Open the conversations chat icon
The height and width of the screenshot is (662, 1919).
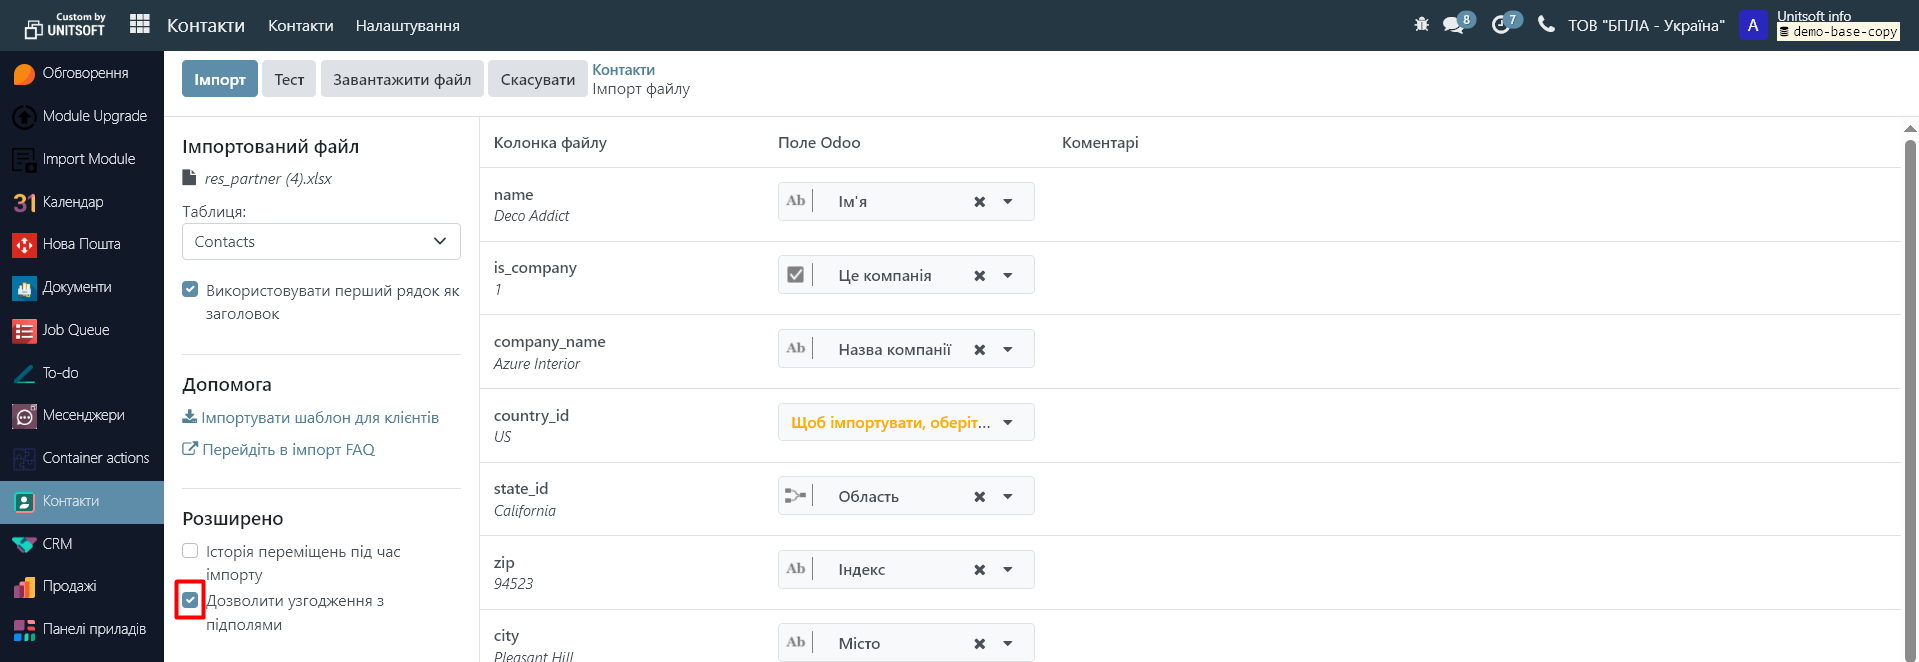tap(1453, 25)
